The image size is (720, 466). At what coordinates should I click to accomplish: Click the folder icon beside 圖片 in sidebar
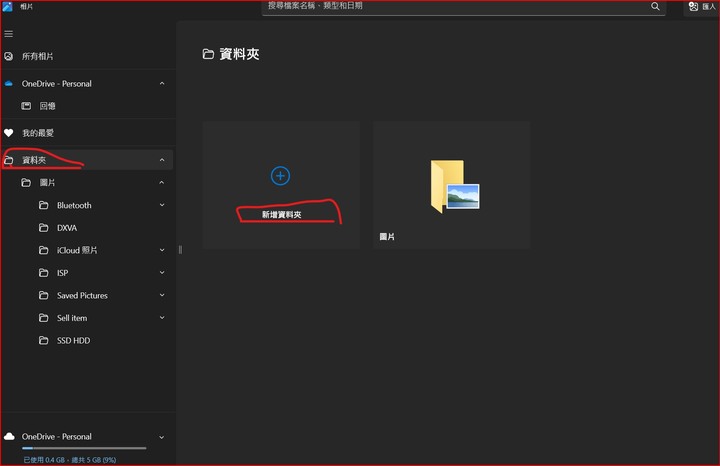point(26,183)
